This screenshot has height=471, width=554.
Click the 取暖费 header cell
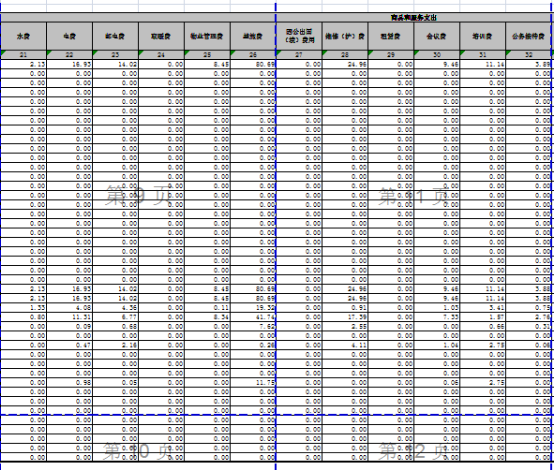click(161, 36)
